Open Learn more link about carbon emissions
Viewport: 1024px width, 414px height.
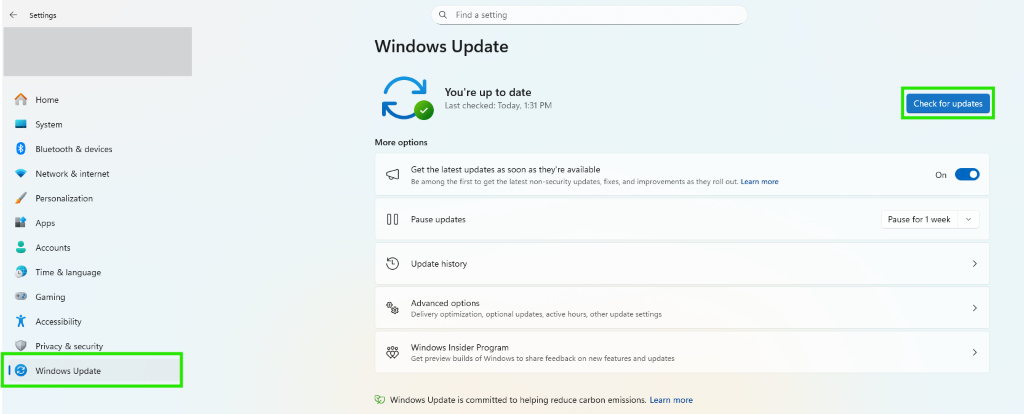coord(671,400)
